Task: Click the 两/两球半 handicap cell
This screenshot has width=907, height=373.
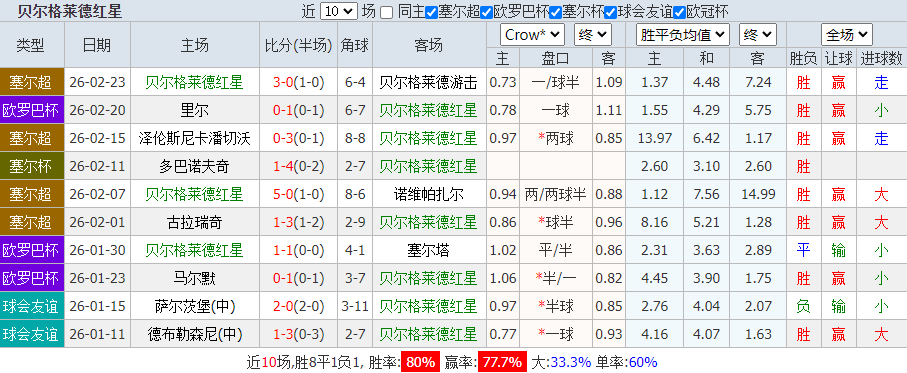Action: pos(555,194)
